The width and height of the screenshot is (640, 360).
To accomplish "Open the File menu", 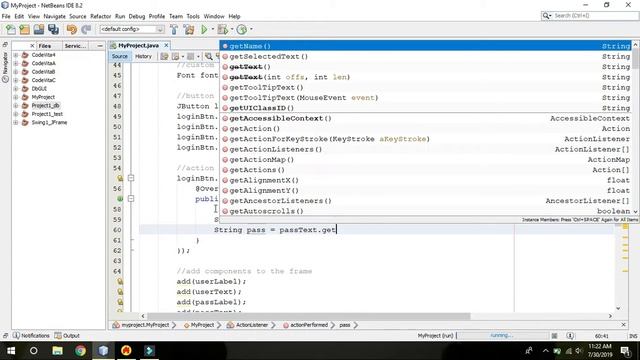I will pyautogui.click(x=6, y=16).
